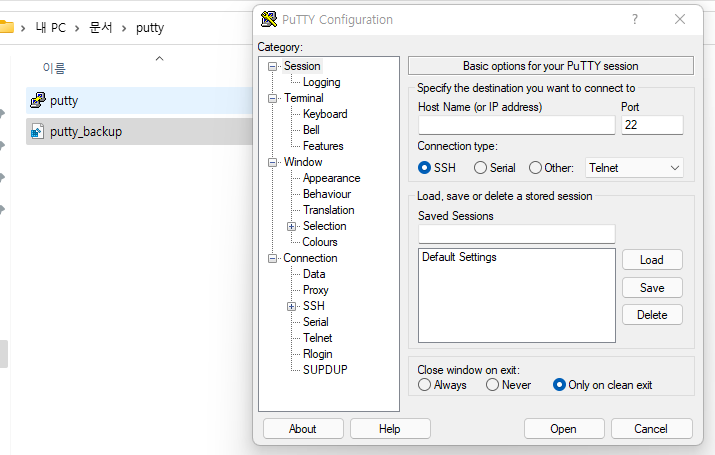Click putty in the Explorer breadcrumb
Screen dimensions: 715x455
150,28
